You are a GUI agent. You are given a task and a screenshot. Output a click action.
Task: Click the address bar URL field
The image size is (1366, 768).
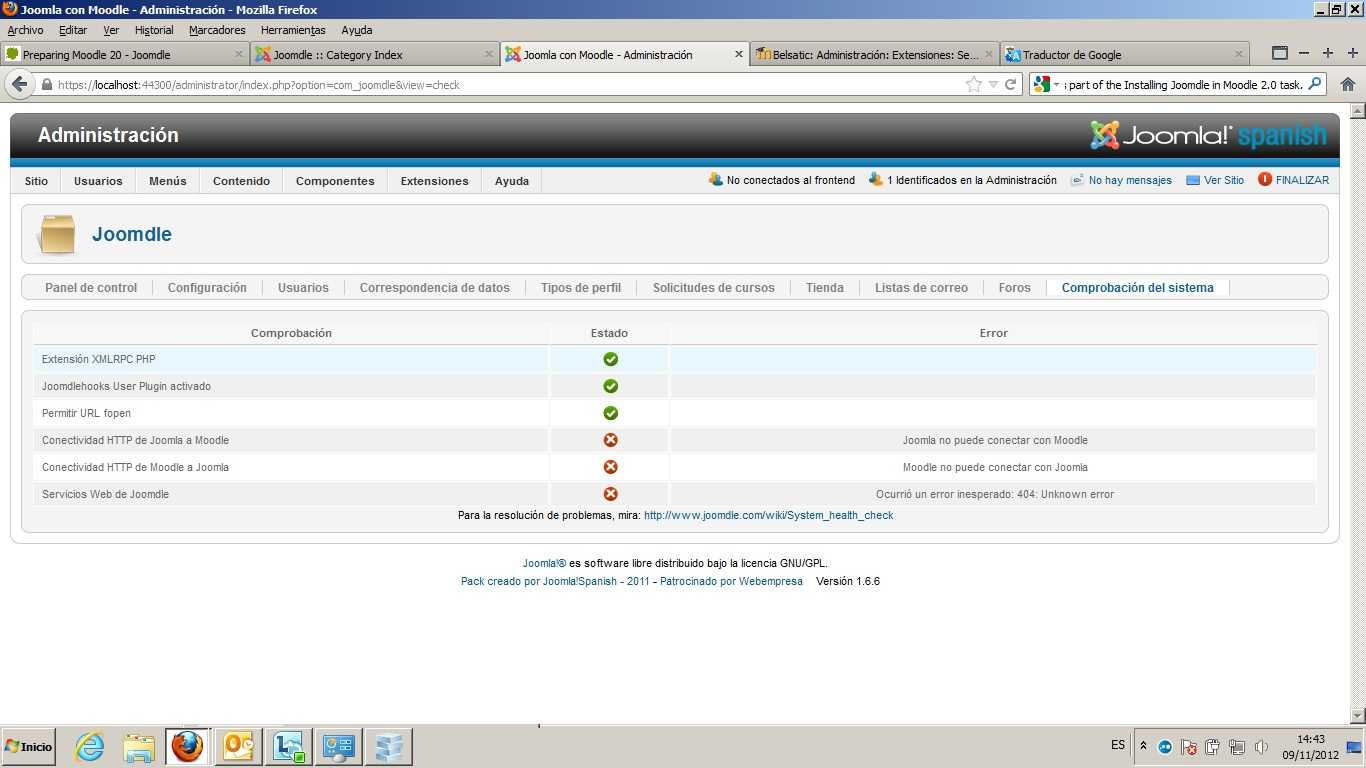pyautogui.click(x=508, y=85)
